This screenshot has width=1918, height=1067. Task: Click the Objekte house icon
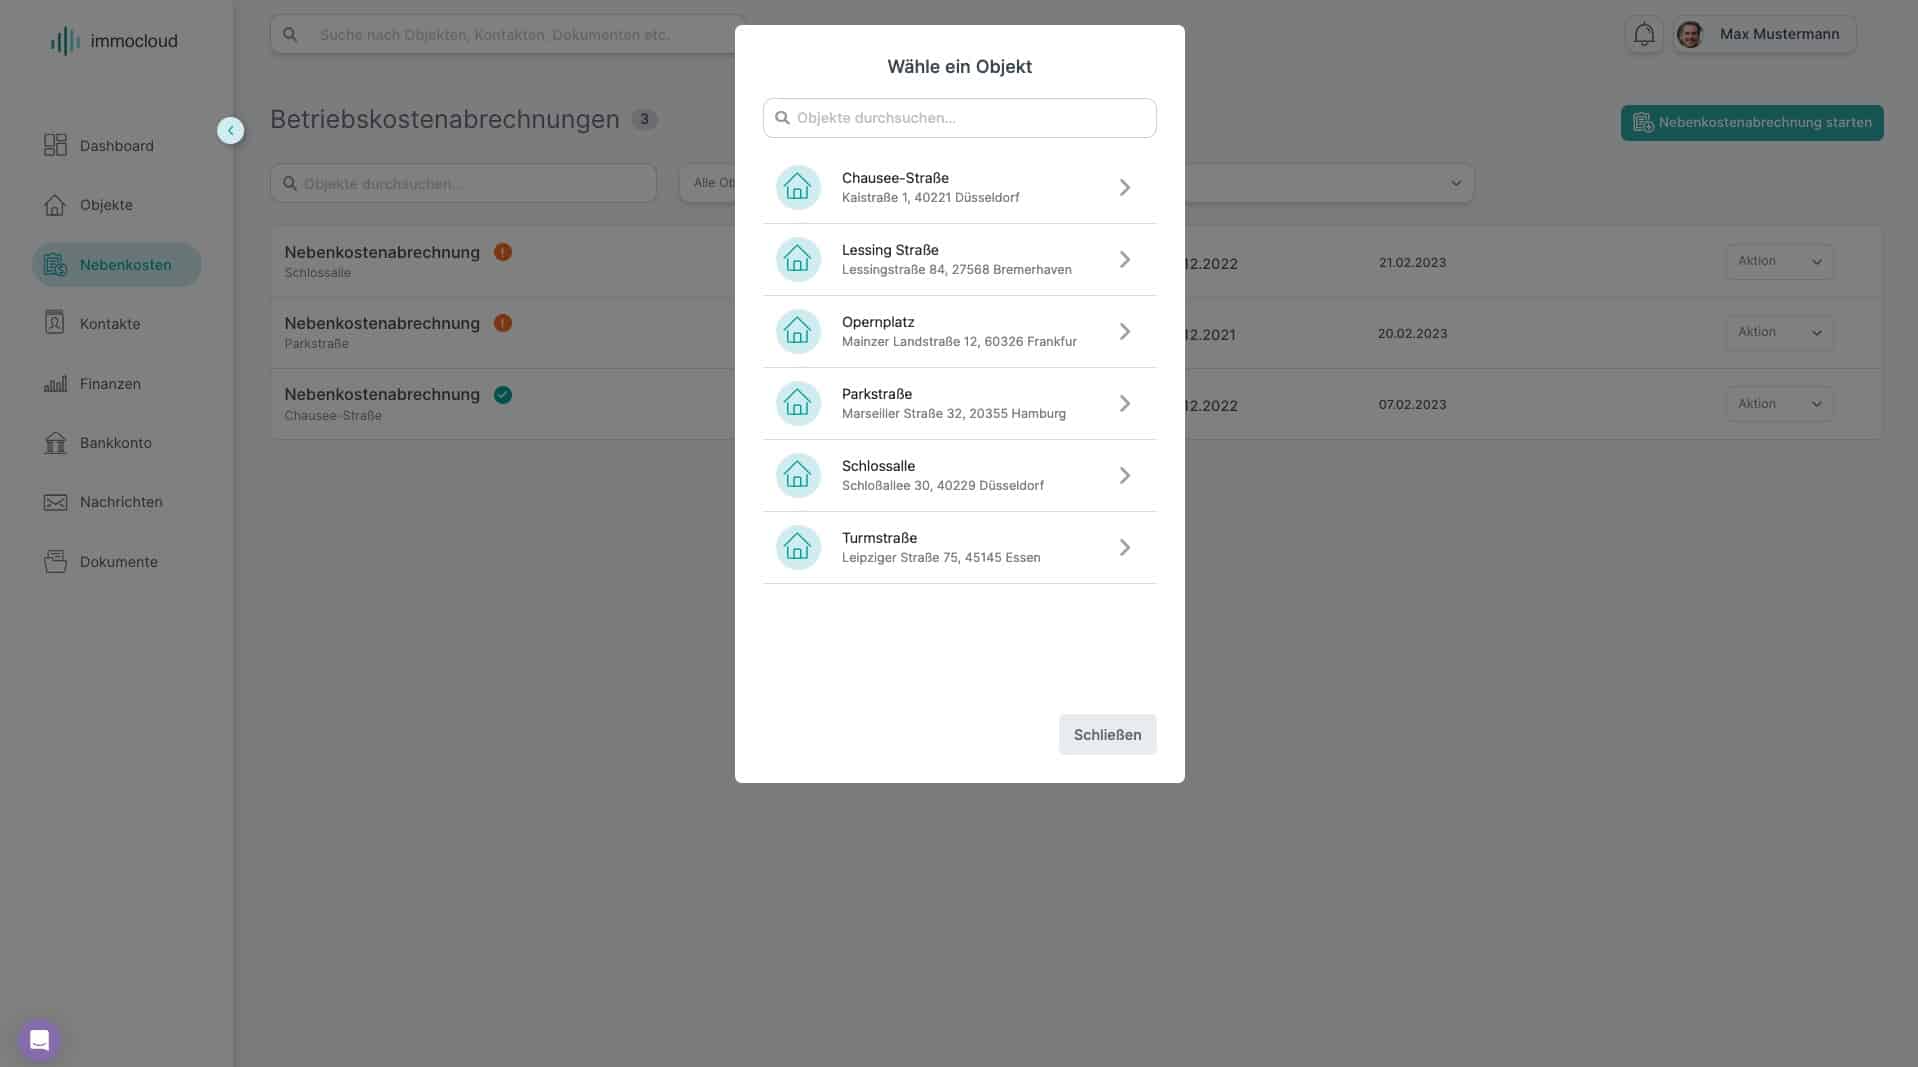(x=55, y=205)
